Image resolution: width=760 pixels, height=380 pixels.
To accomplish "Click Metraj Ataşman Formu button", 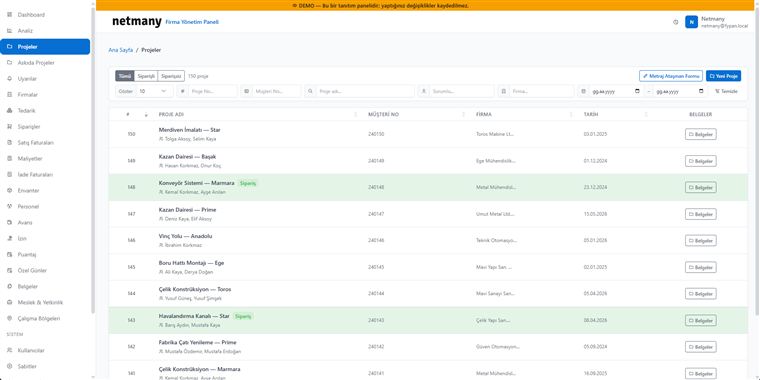I will 670,76.
